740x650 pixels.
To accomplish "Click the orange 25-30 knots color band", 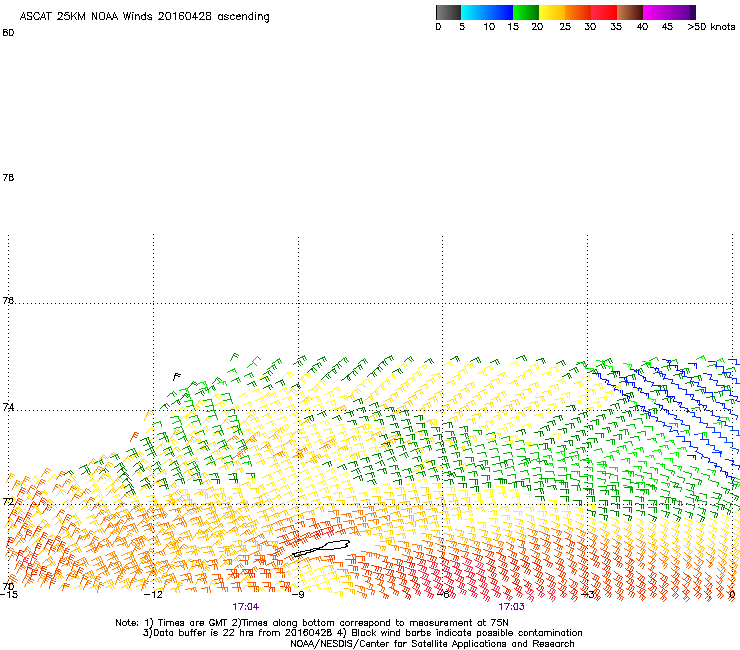I will point(578,12).
